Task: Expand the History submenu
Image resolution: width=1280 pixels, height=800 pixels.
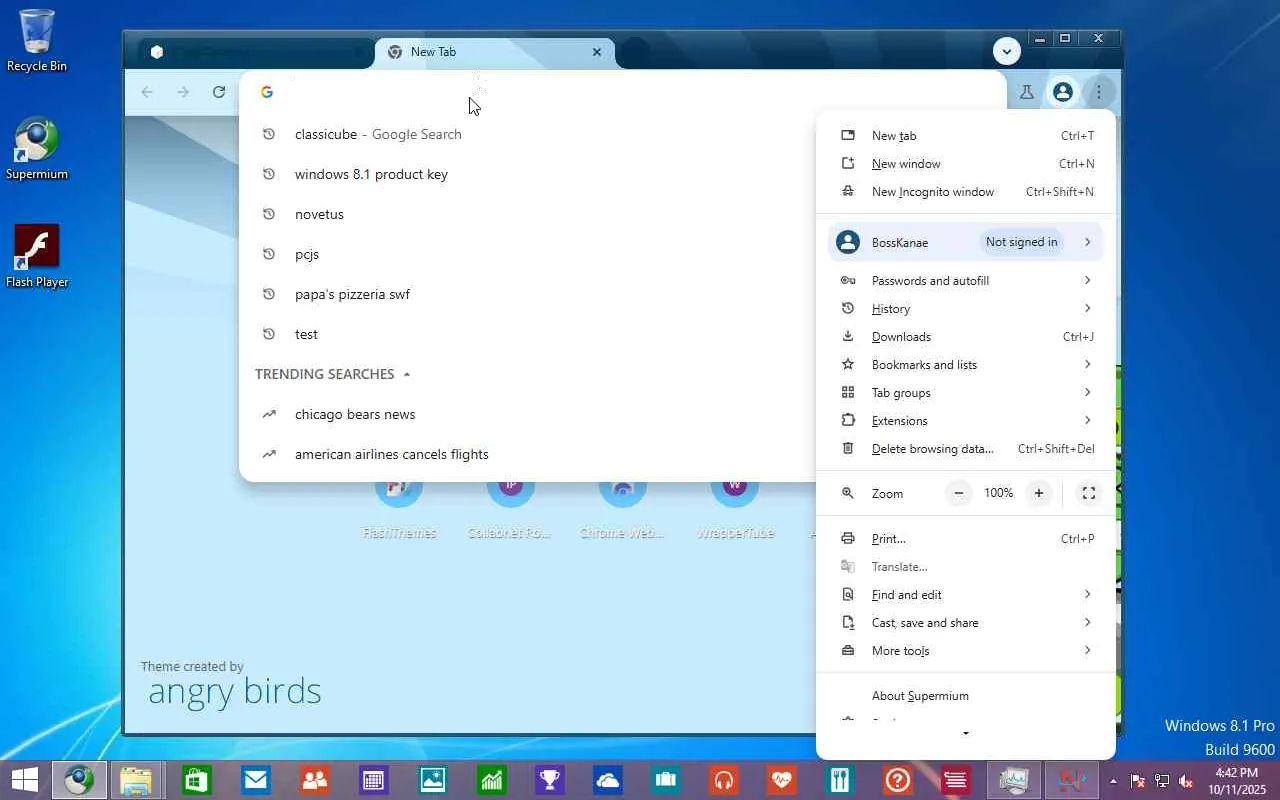Action: pos(966,309)
